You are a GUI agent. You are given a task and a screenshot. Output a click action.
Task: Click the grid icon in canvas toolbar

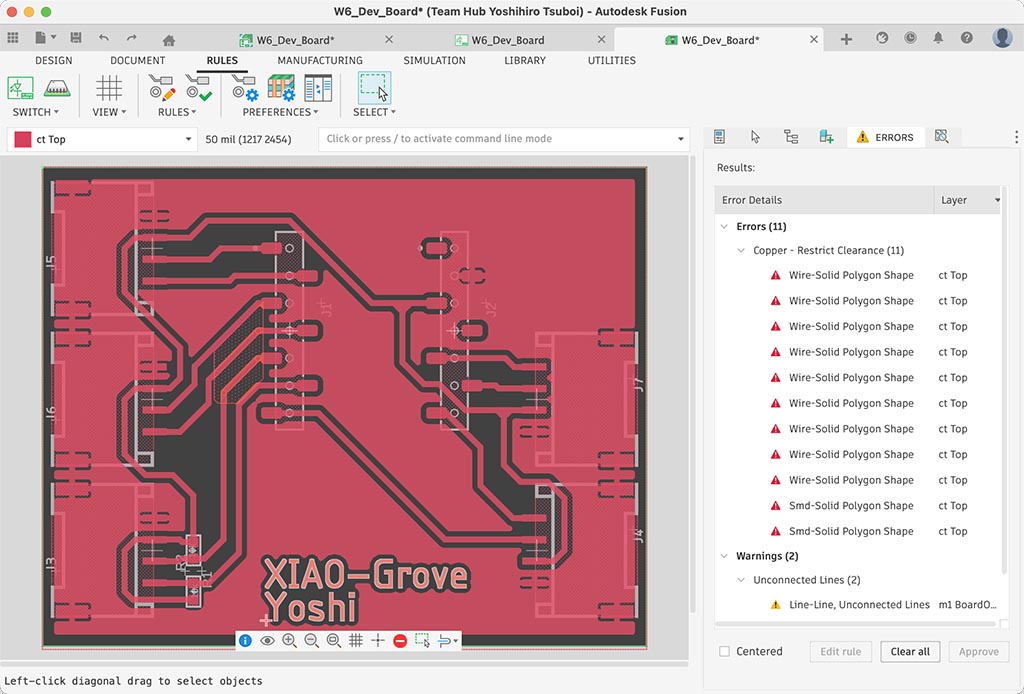click(356, 640)
